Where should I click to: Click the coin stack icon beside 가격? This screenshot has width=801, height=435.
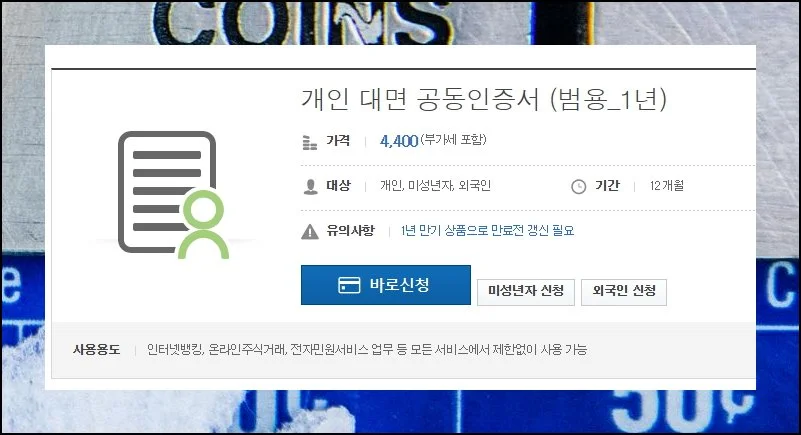click(x=310, y=142)
